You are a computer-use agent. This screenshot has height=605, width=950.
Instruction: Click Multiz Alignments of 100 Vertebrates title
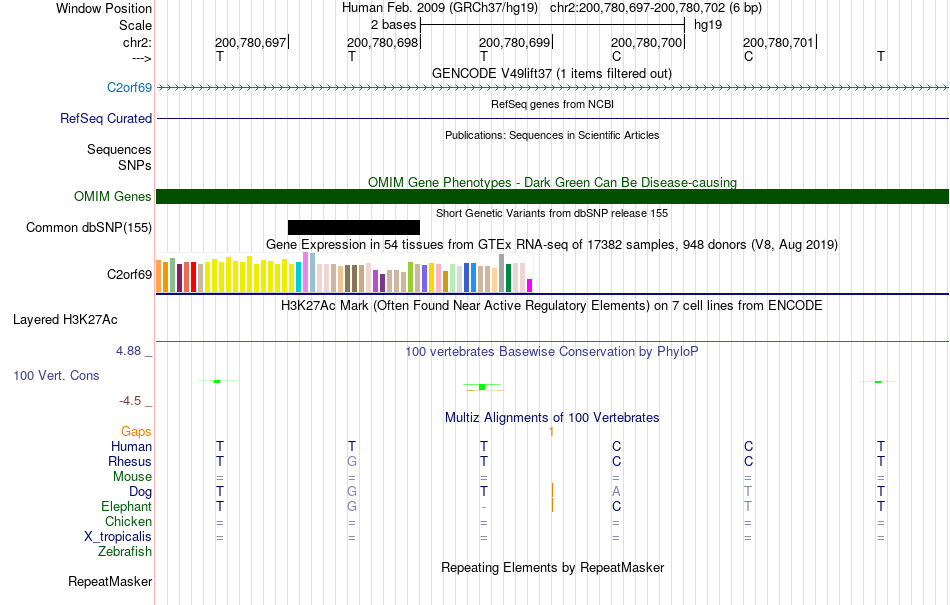[x=552, y=417]
